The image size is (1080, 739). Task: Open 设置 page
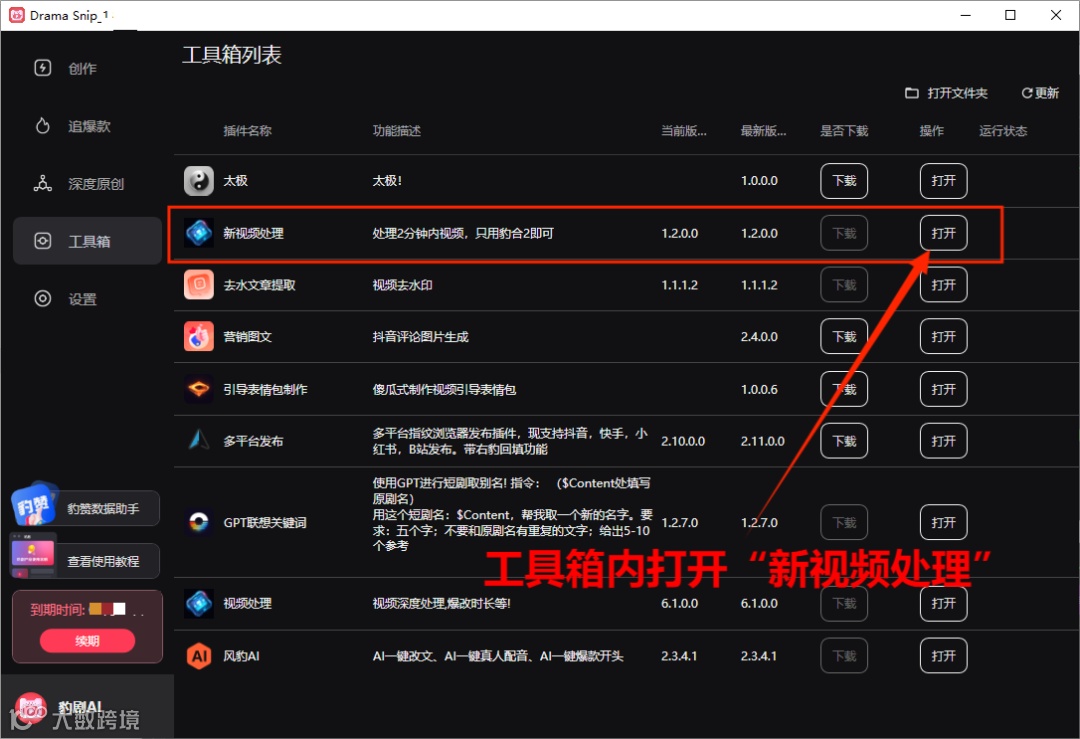(87, 298)
